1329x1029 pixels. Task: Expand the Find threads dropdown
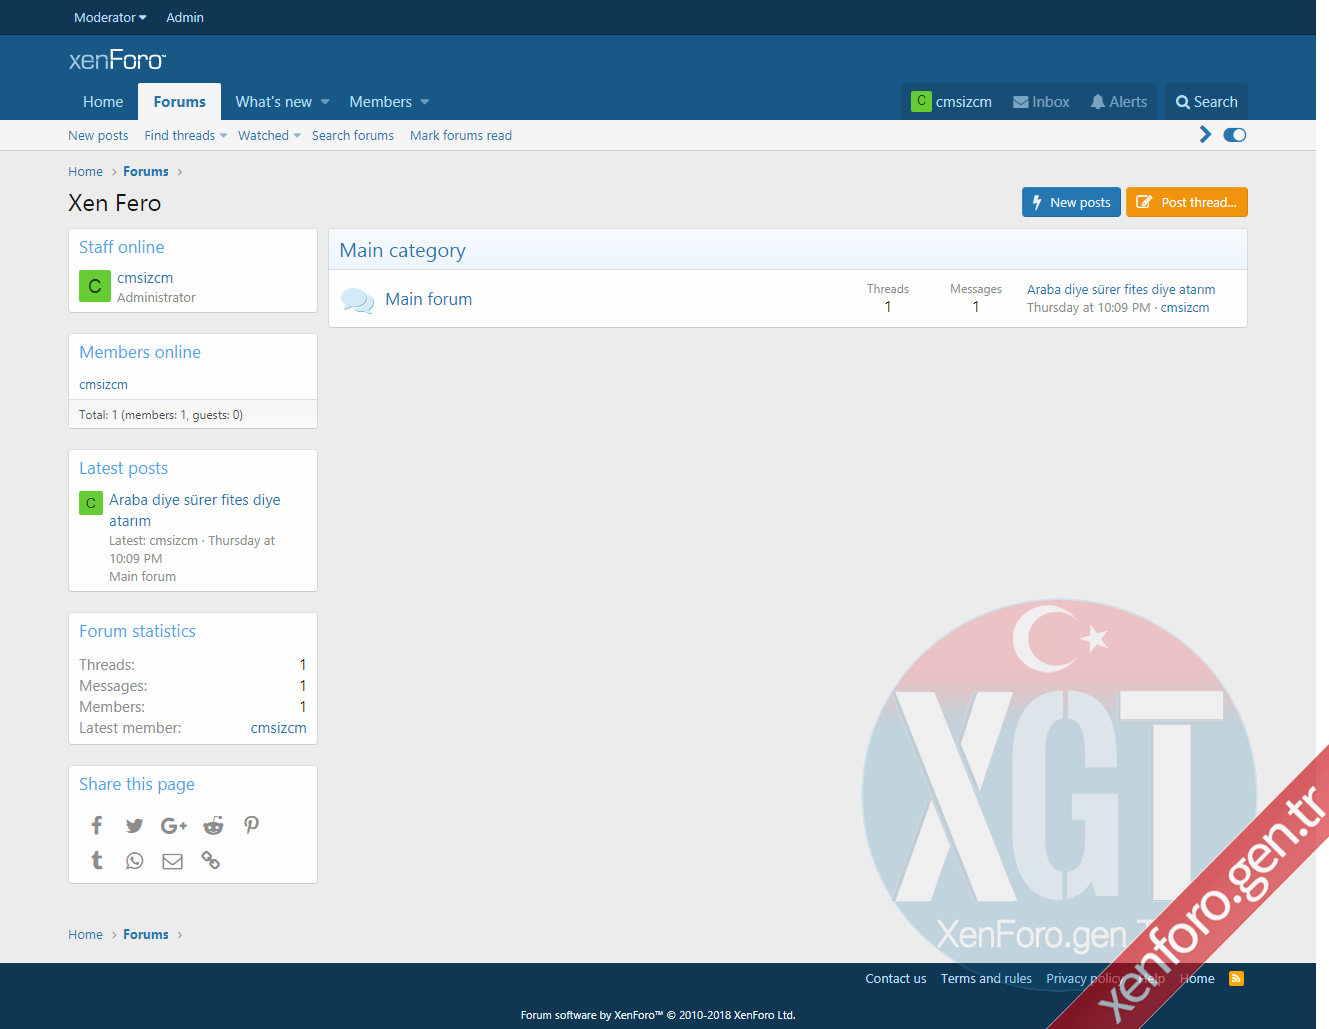point(224,136)
